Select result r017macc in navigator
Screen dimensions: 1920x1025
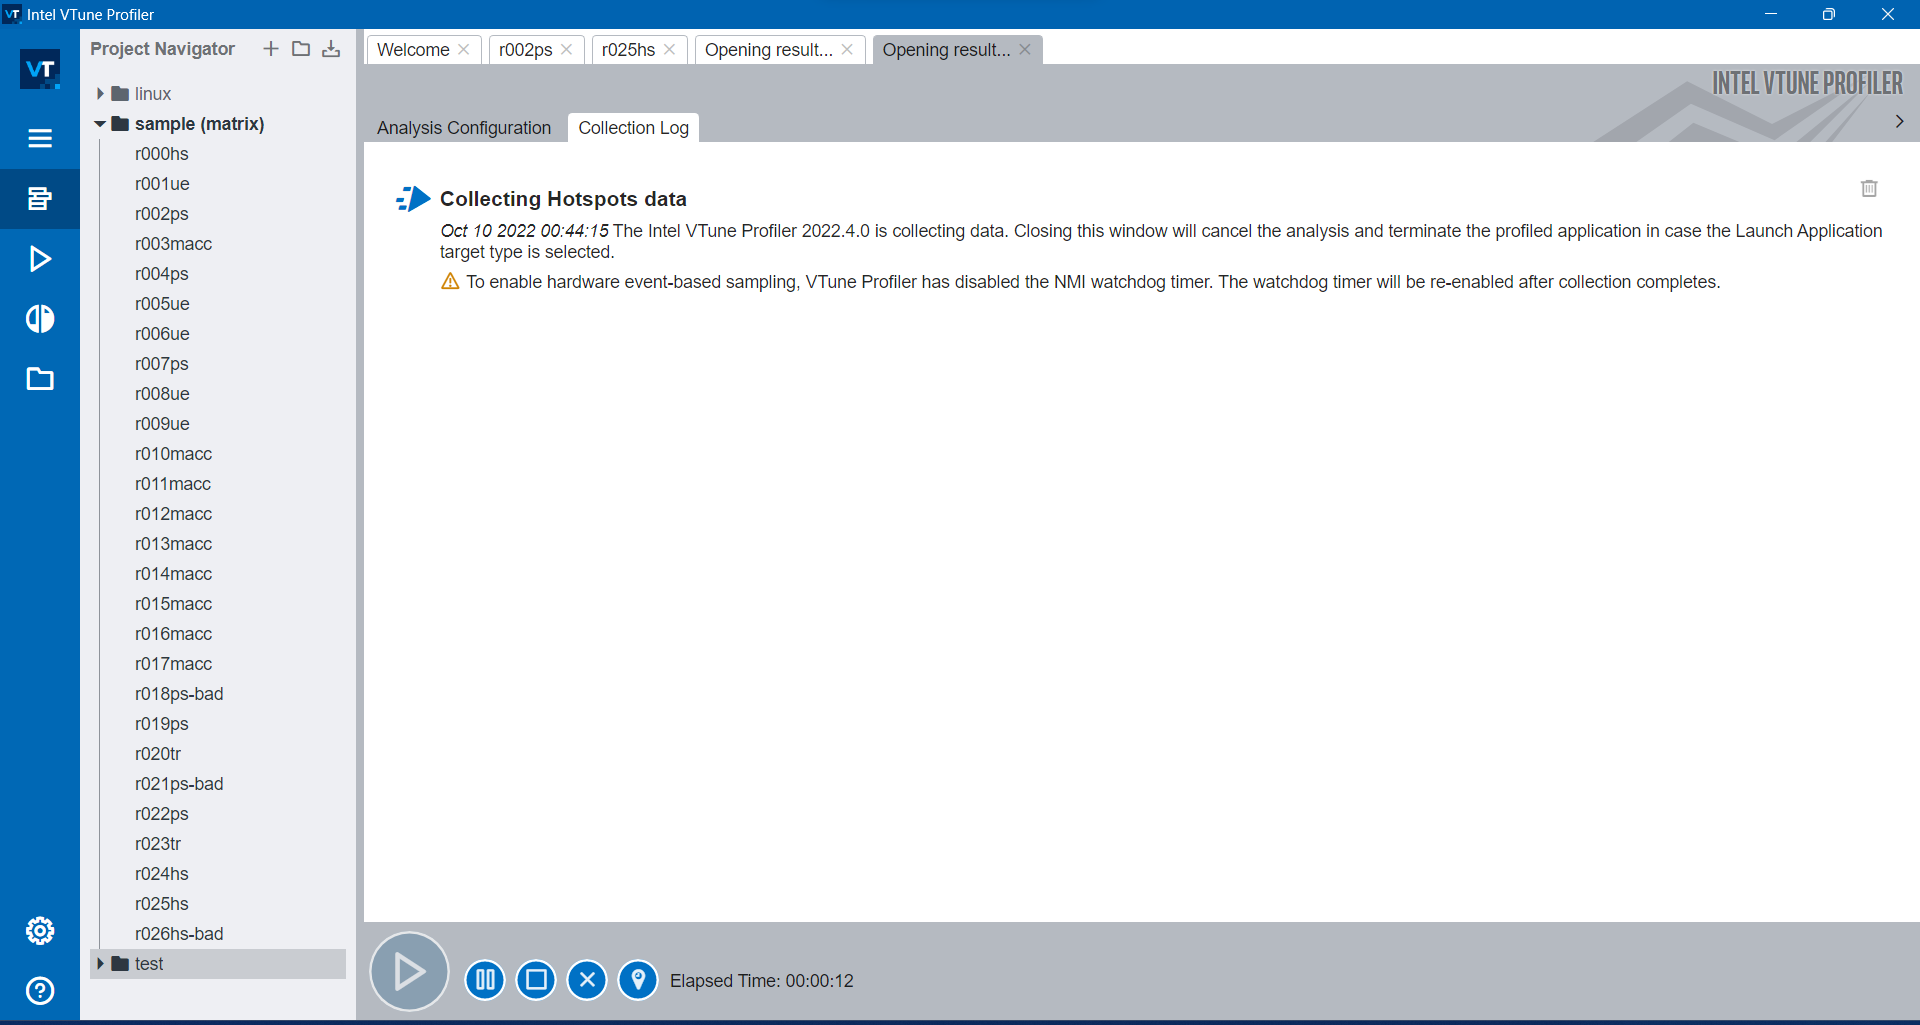(173, 664)
